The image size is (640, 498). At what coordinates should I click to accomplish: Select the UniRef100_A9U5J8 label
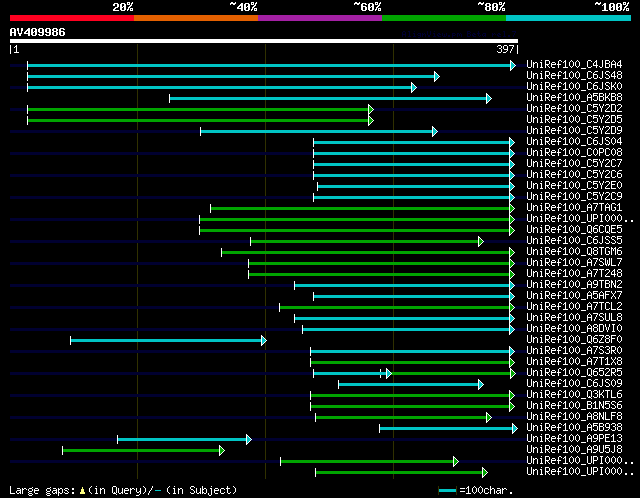pos(574,450)
